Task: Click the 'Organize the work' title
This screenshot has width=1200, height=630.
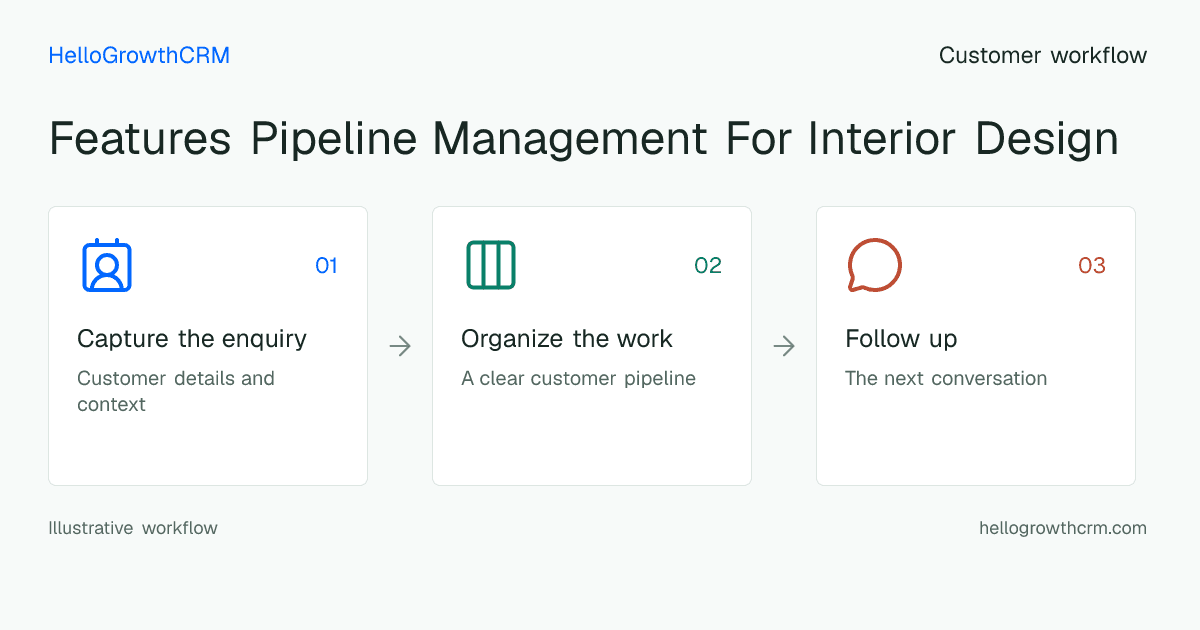Action: 567,339
